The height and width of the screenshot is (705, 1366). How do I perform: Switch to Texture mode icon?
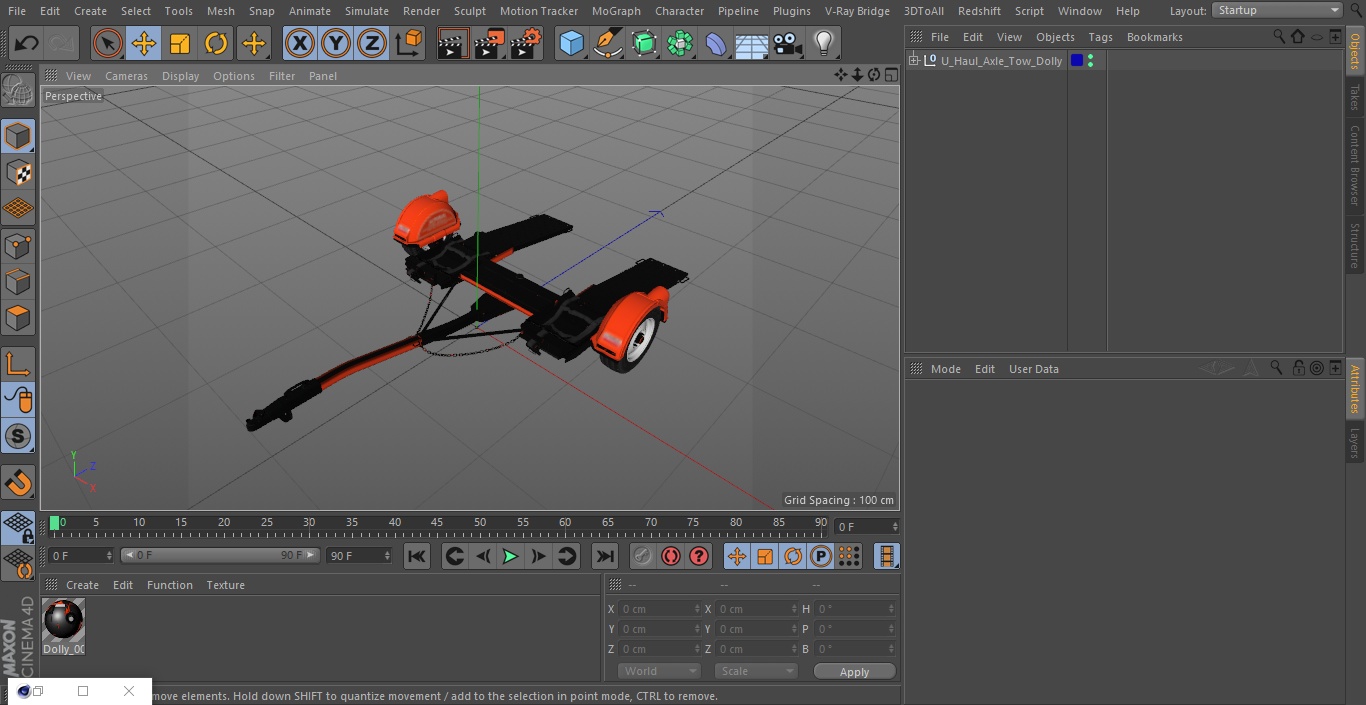pos(18,172)
